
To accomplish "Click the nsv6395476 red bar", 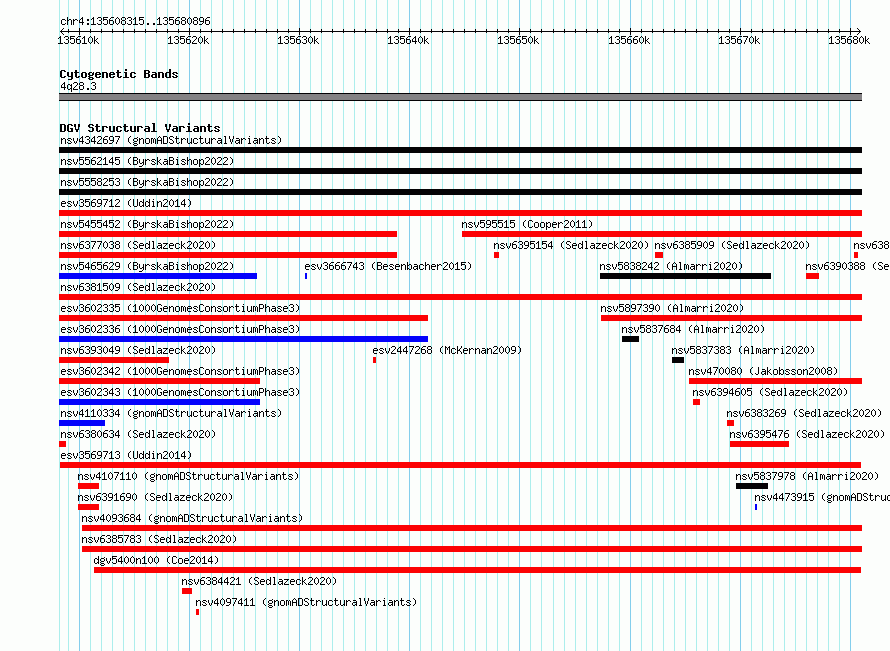I will (x=759, y=444).
